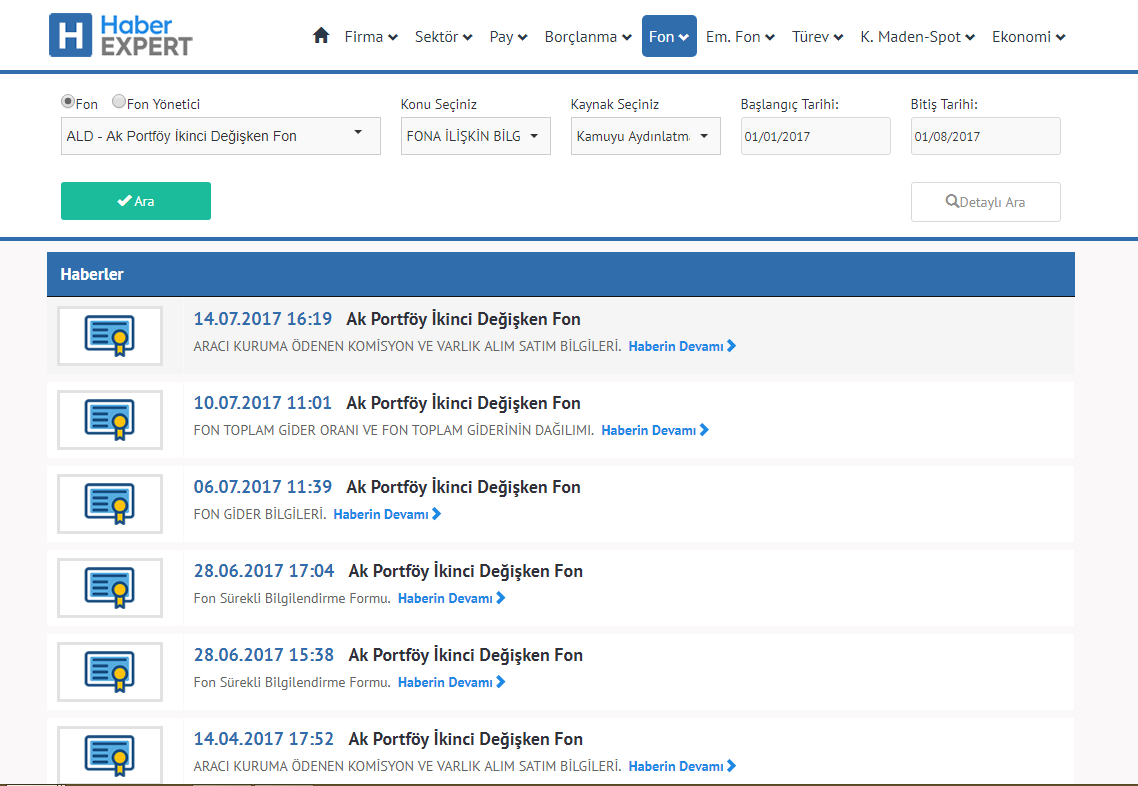1138x786 pixels.
Task: Click the Haber Expert logo
Action: click(x=120, y=36)
